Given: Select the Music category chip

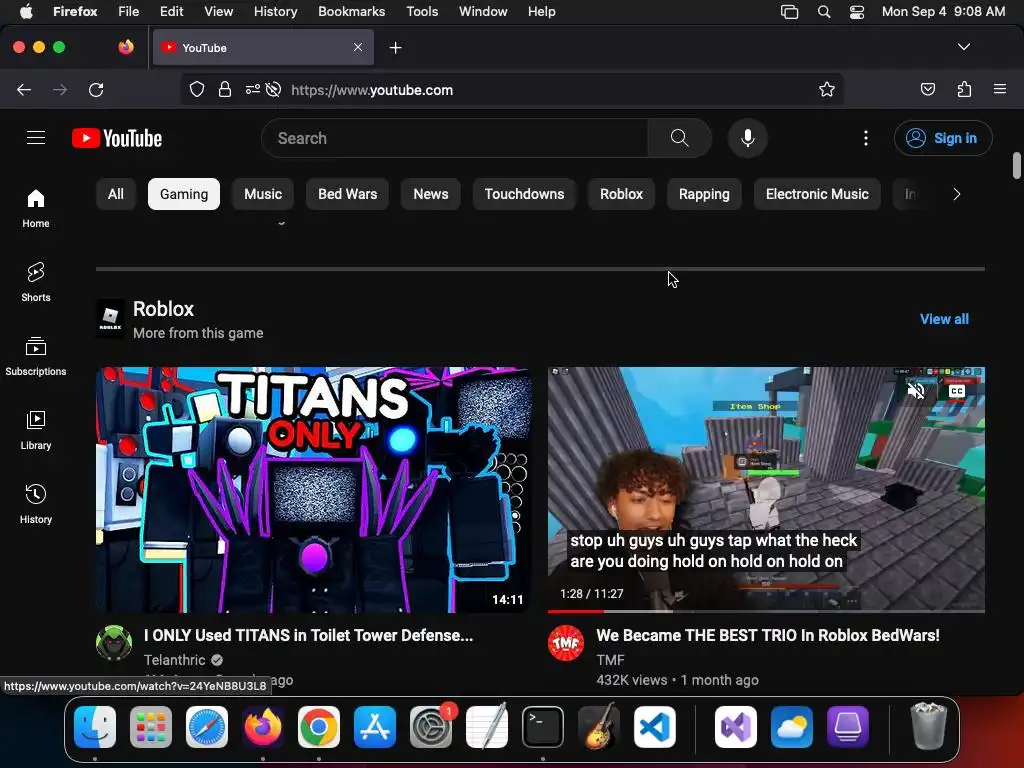Looking at the screenshot, I should 263,194.
